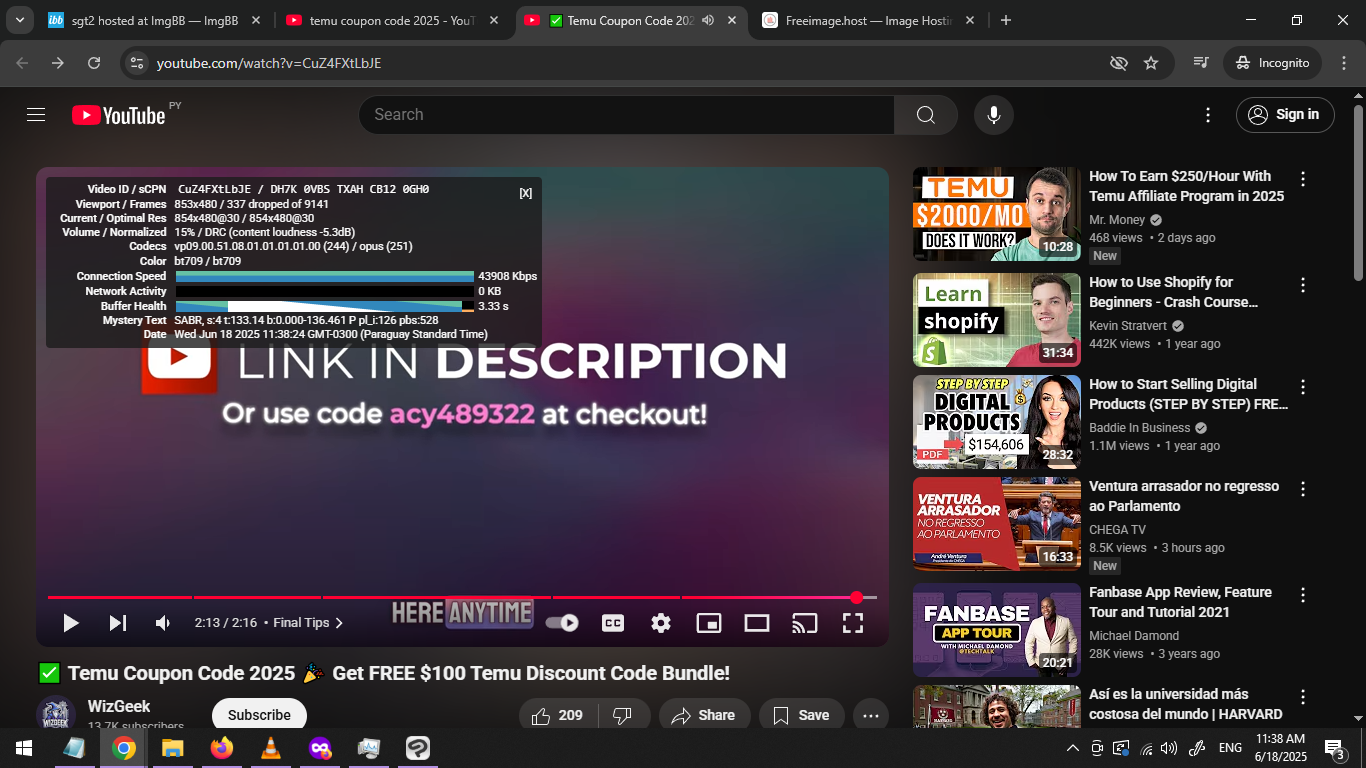The height and width of the screenshot is (768, 1366).
Task: Open the Shopify for Beginners video thumbnail
Action: pos(997,320)
